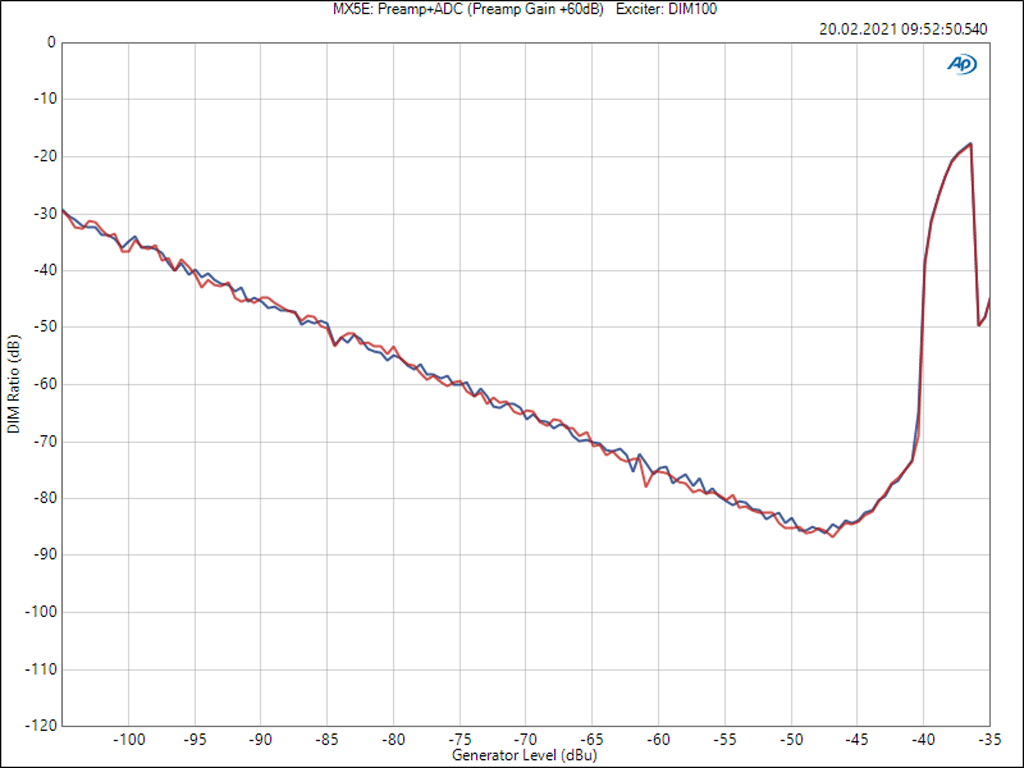Select the DIM Ratio (dB) axis label
Image resolution: width=1024 pixels, height=768 pixels.
13,384
